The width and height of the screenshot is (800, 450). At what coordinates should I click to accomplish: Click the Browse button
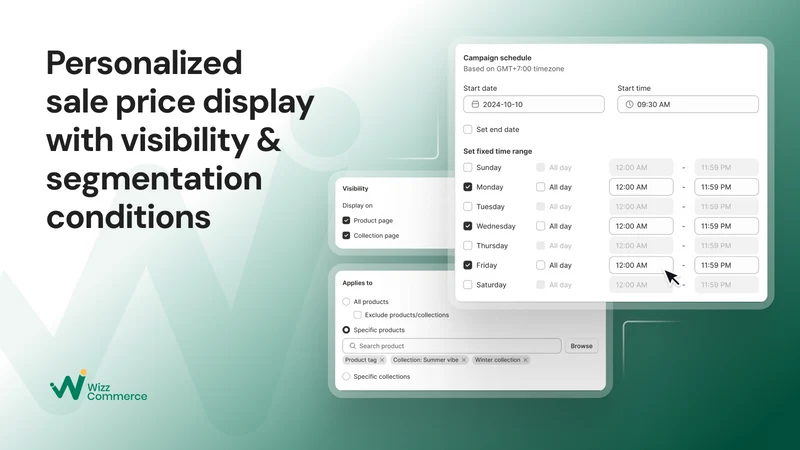coord(581,346)
